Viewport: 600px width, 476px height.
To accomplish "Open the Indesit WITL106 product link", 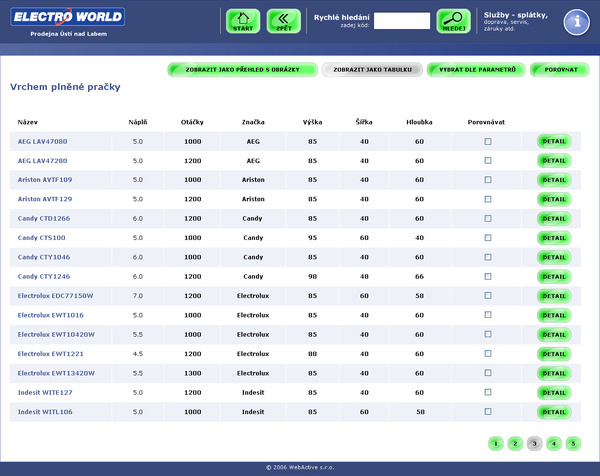I will point(45,412).
